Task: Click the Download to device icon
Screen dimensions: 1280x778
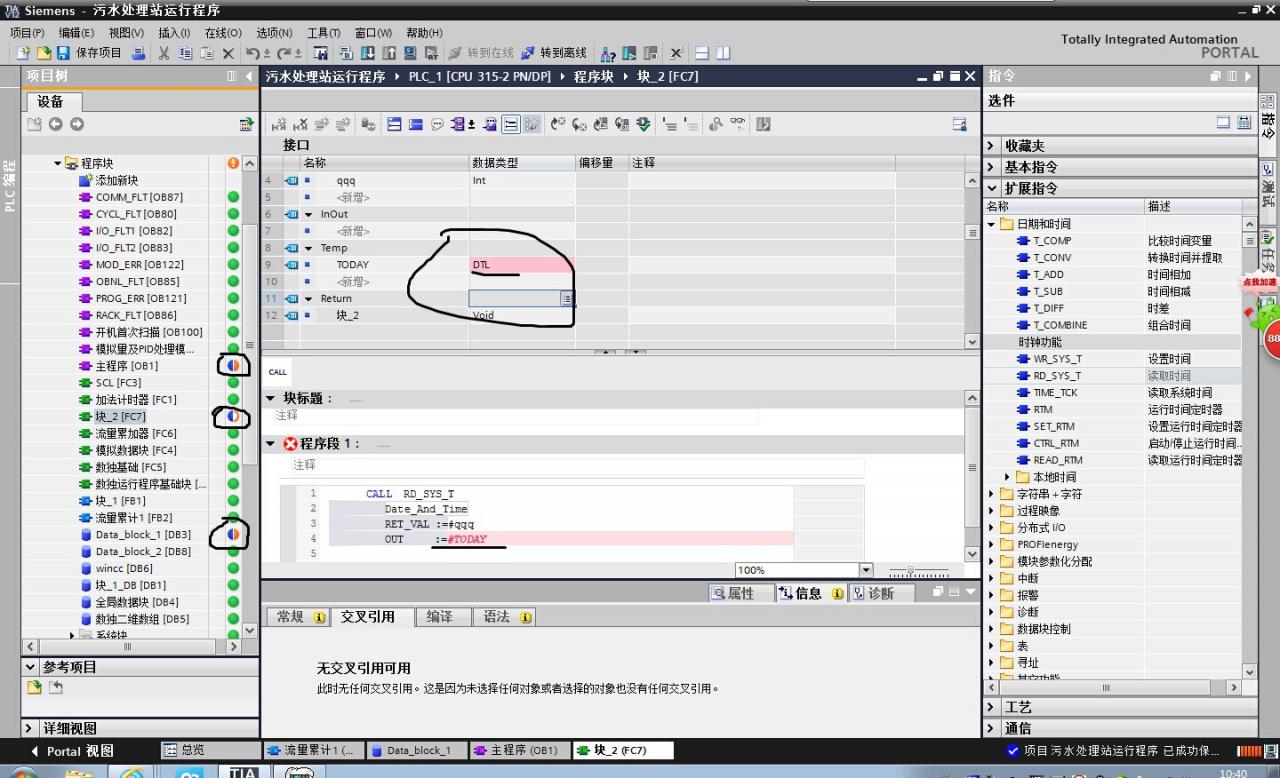Action: 367,53
